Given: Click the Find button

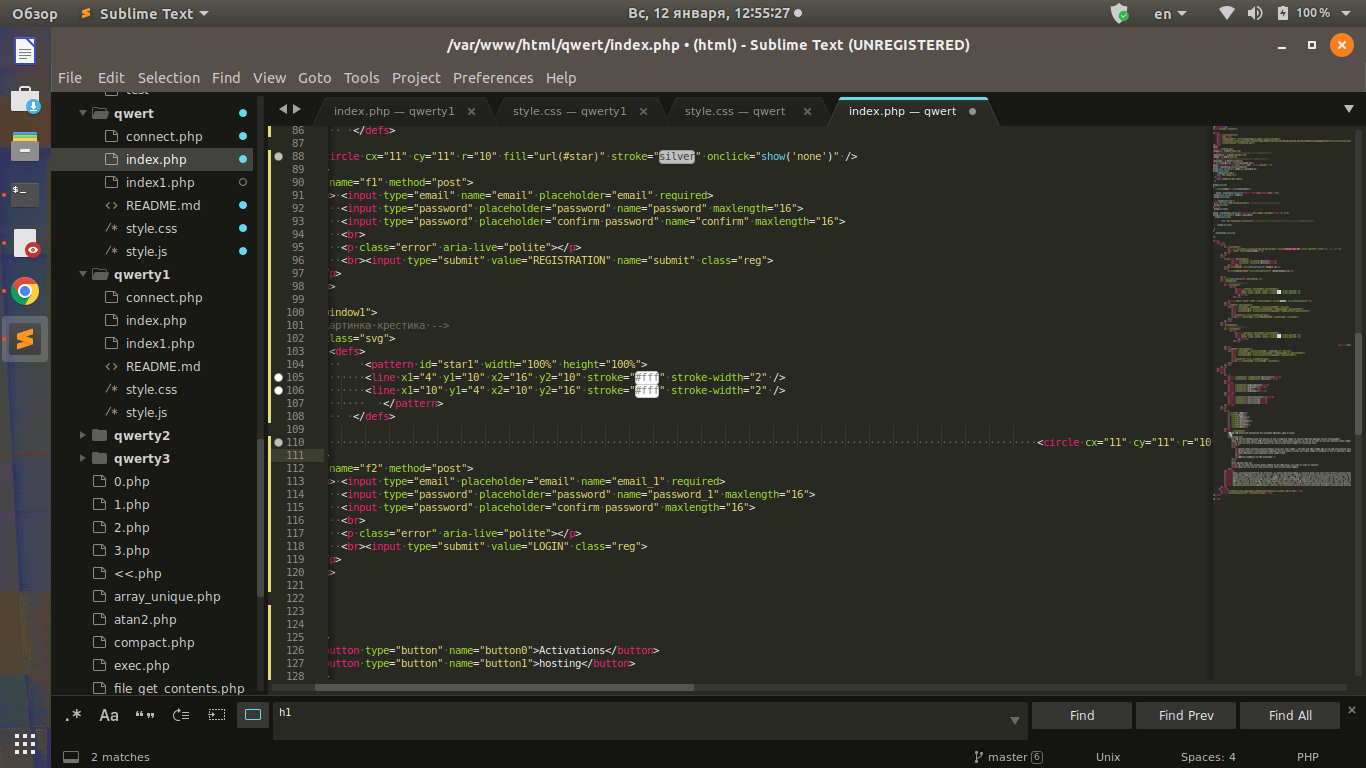Looking at the screenshot, I should click(x=1082, y=715).
